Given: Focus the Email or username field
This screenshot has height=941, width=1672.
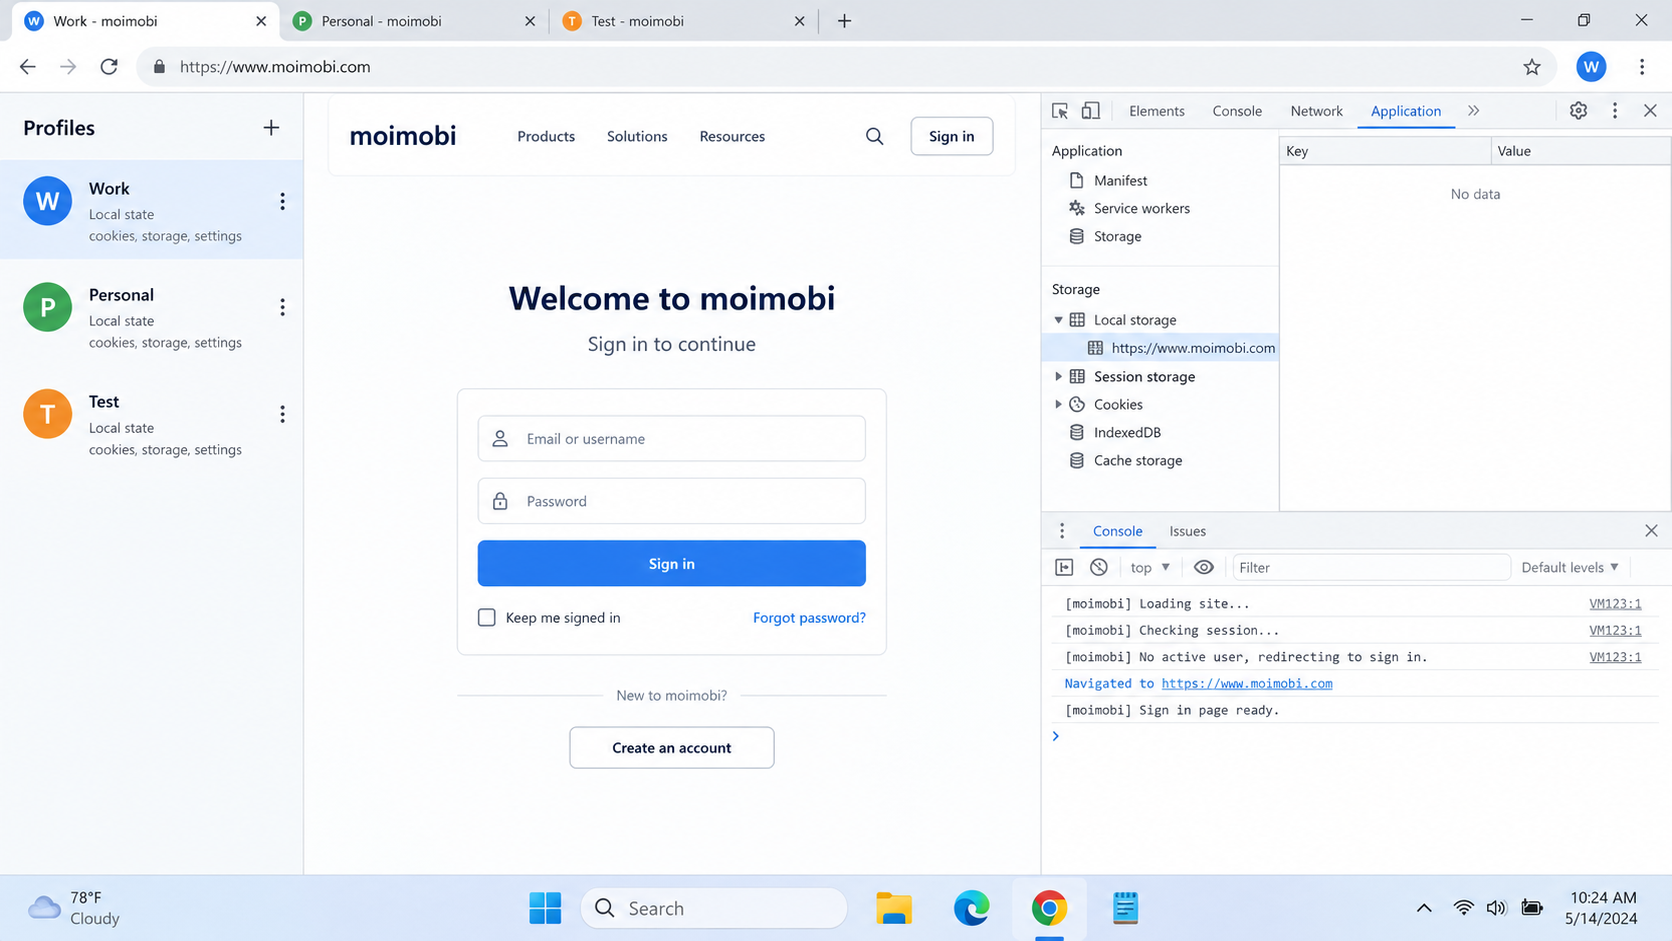Looking at the screenshot, I should tap(671, 438).
